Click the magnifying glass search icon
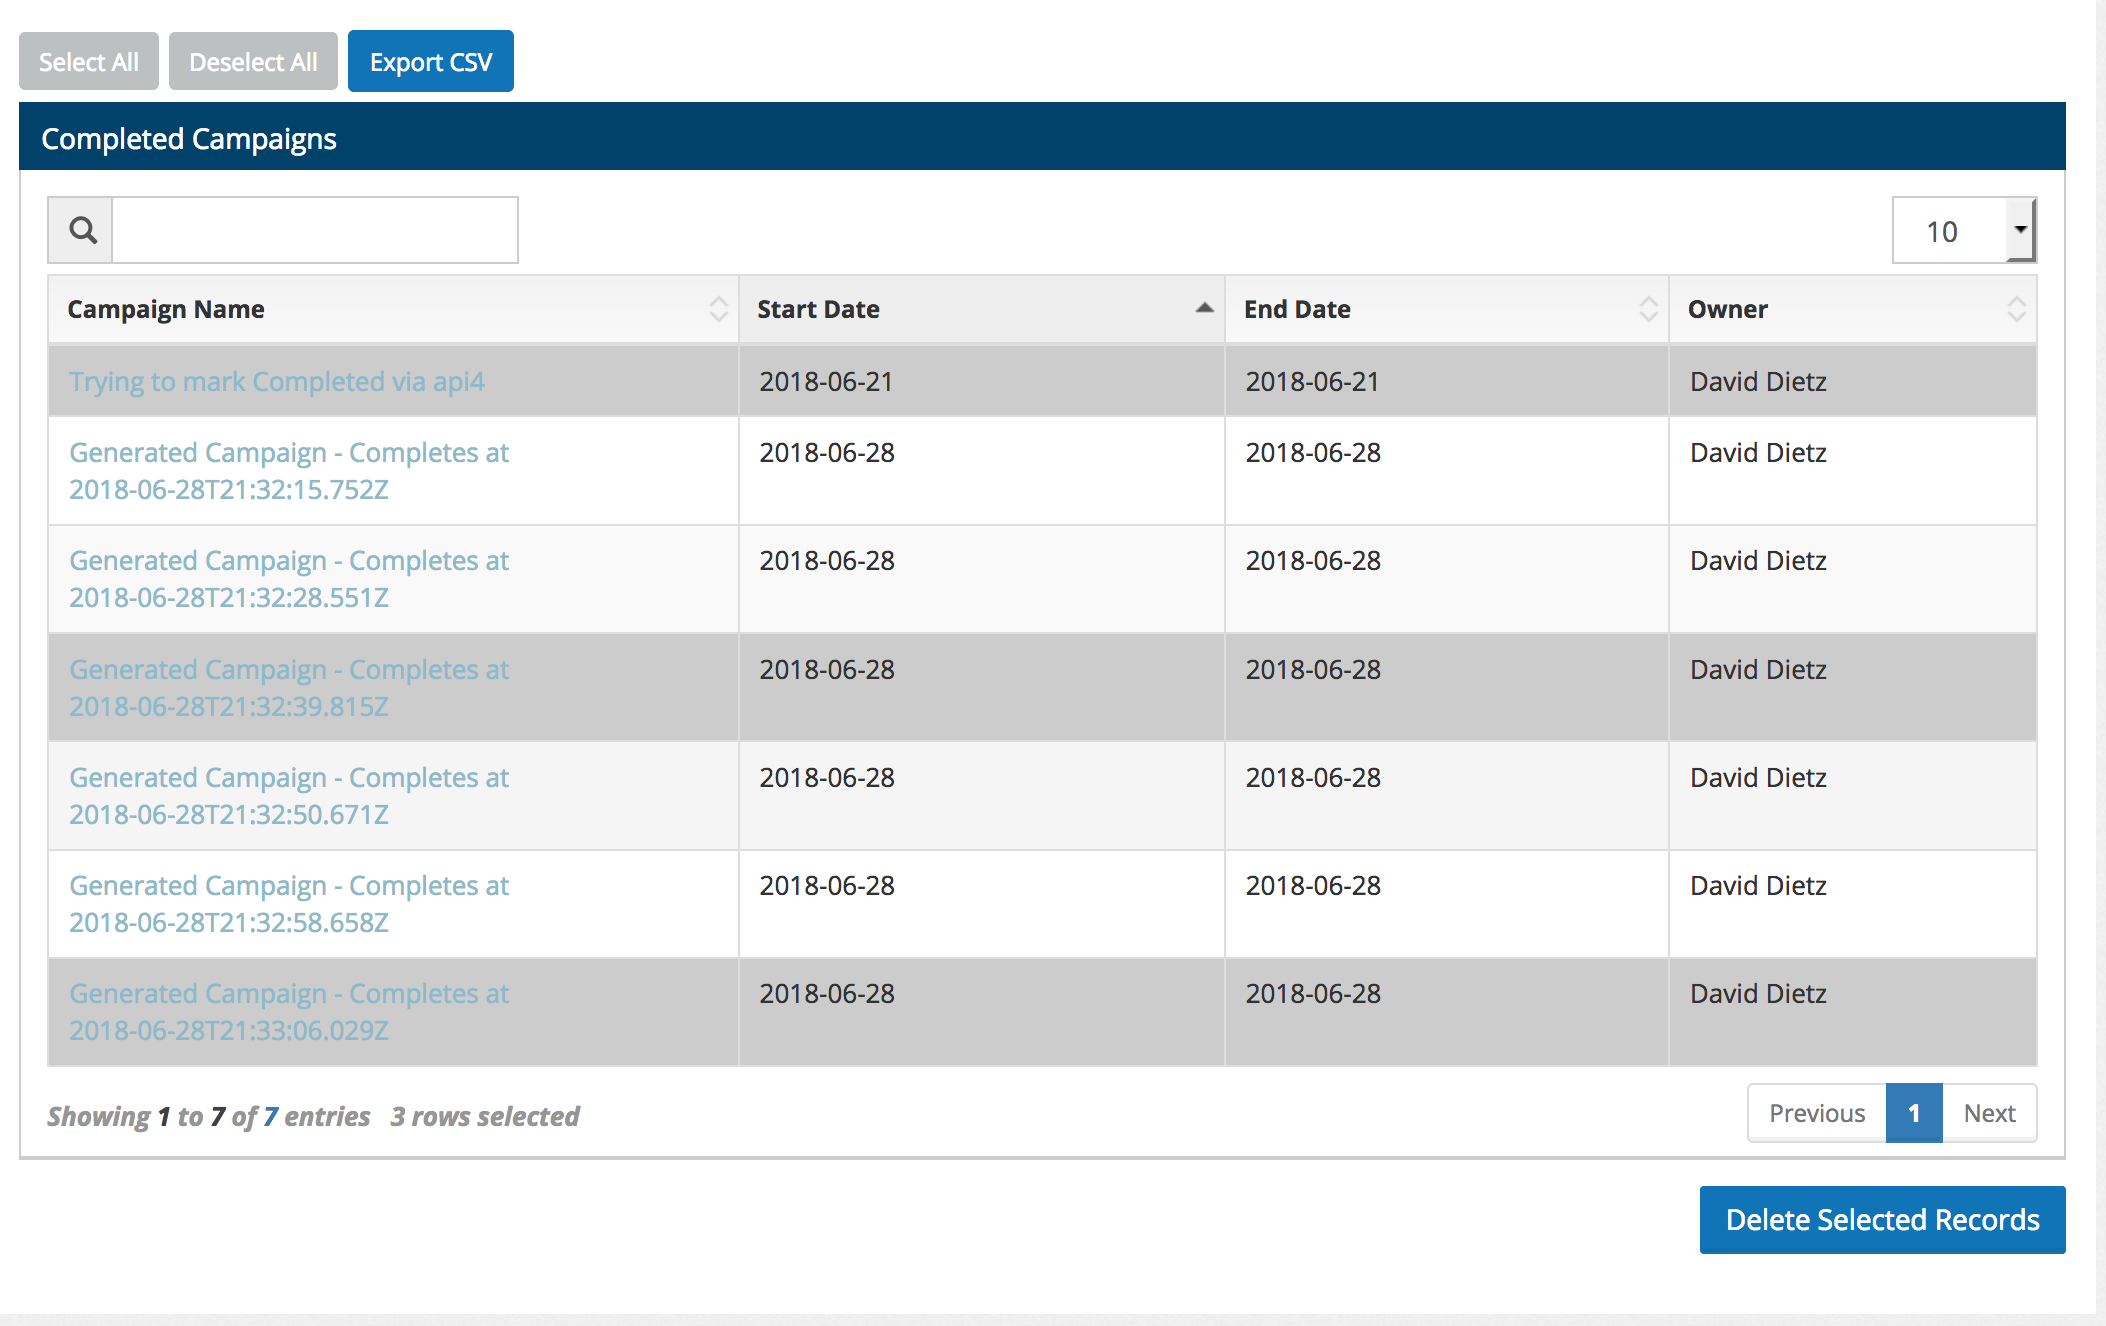 coord(82,231)
